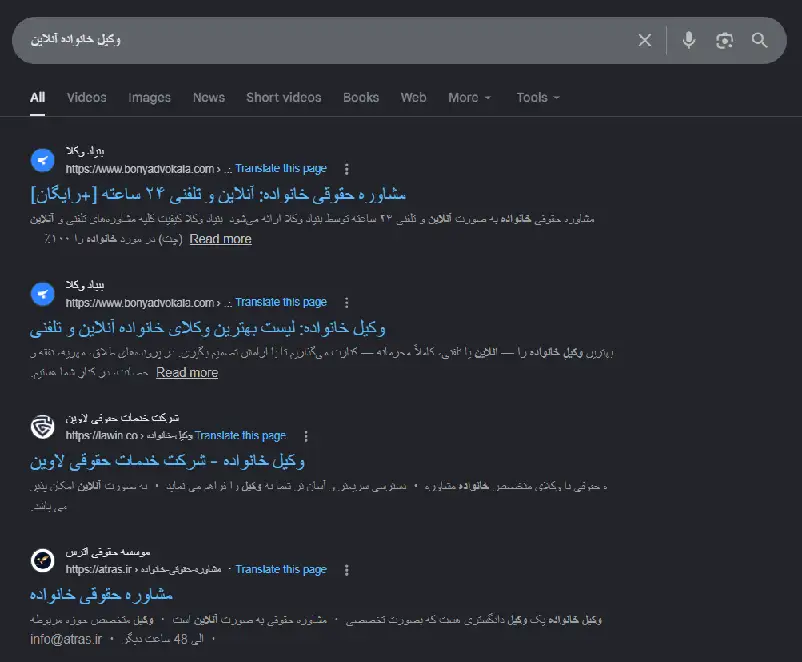Select the All results tab
Viewport: 802px width, 662px height.
click(x=37, y=97)
